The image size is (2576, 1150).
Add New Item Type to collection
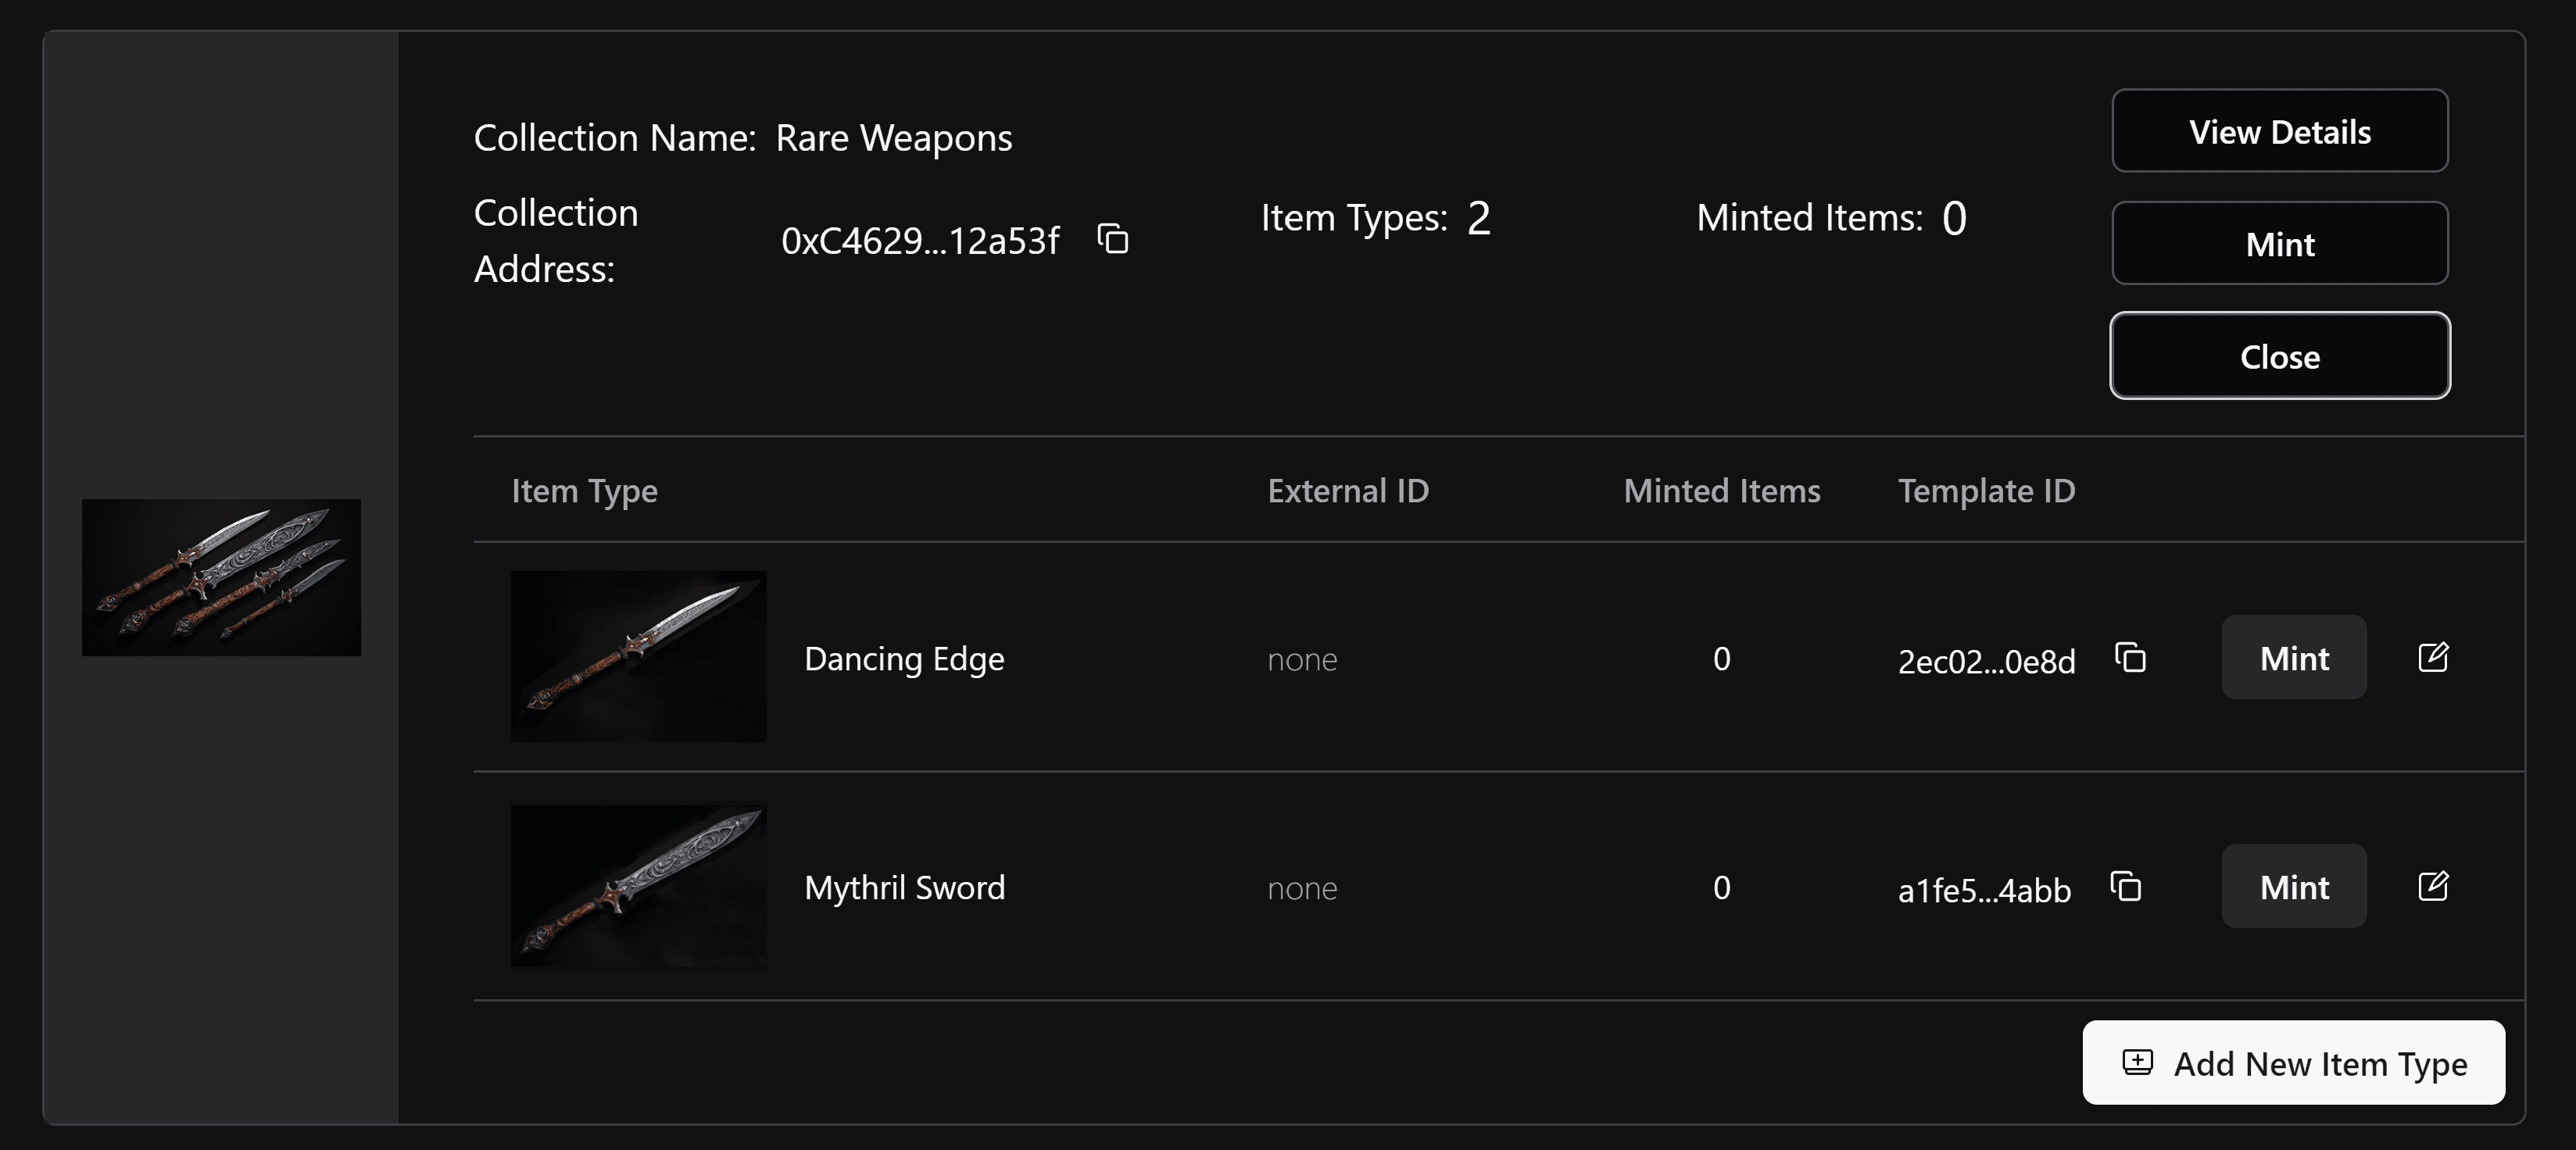point(2293,1063)
